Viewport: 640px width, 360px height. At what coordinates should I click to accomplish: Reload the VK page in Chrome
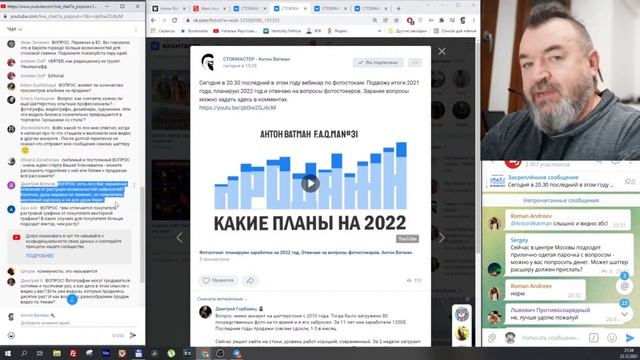point(175,20)
